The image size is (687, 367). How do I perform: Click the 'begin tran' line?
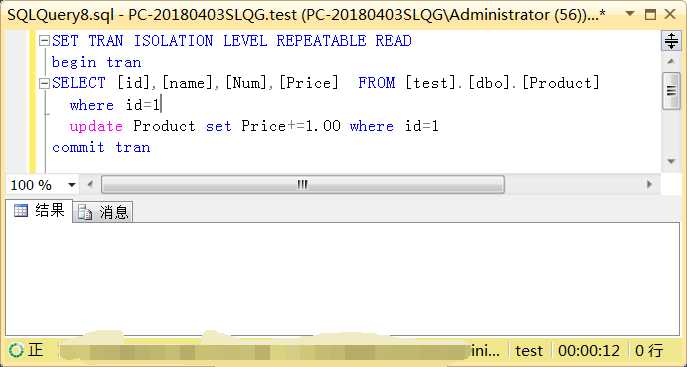tap(97, 62)
